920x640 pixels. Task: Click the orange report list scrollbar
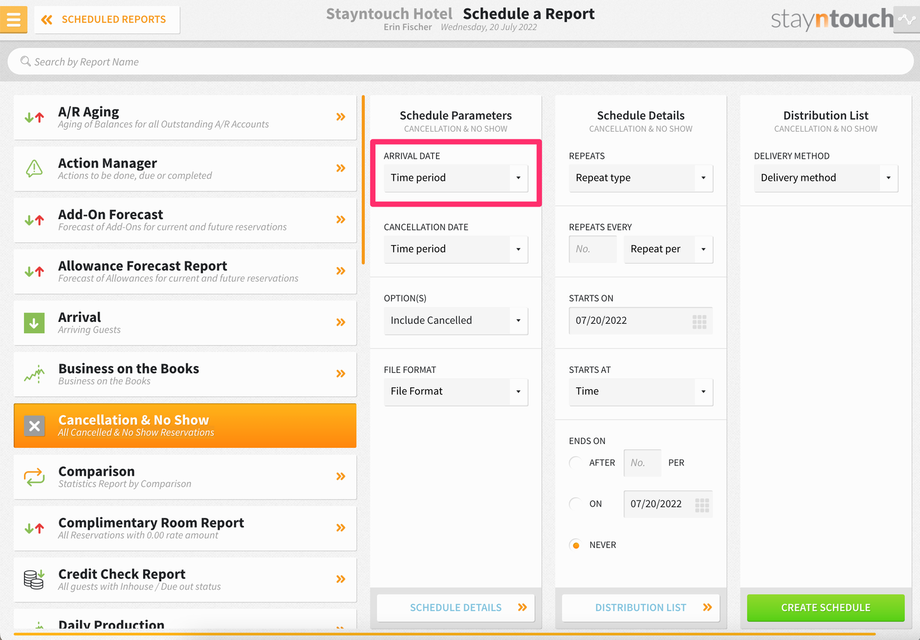[363, 180]
